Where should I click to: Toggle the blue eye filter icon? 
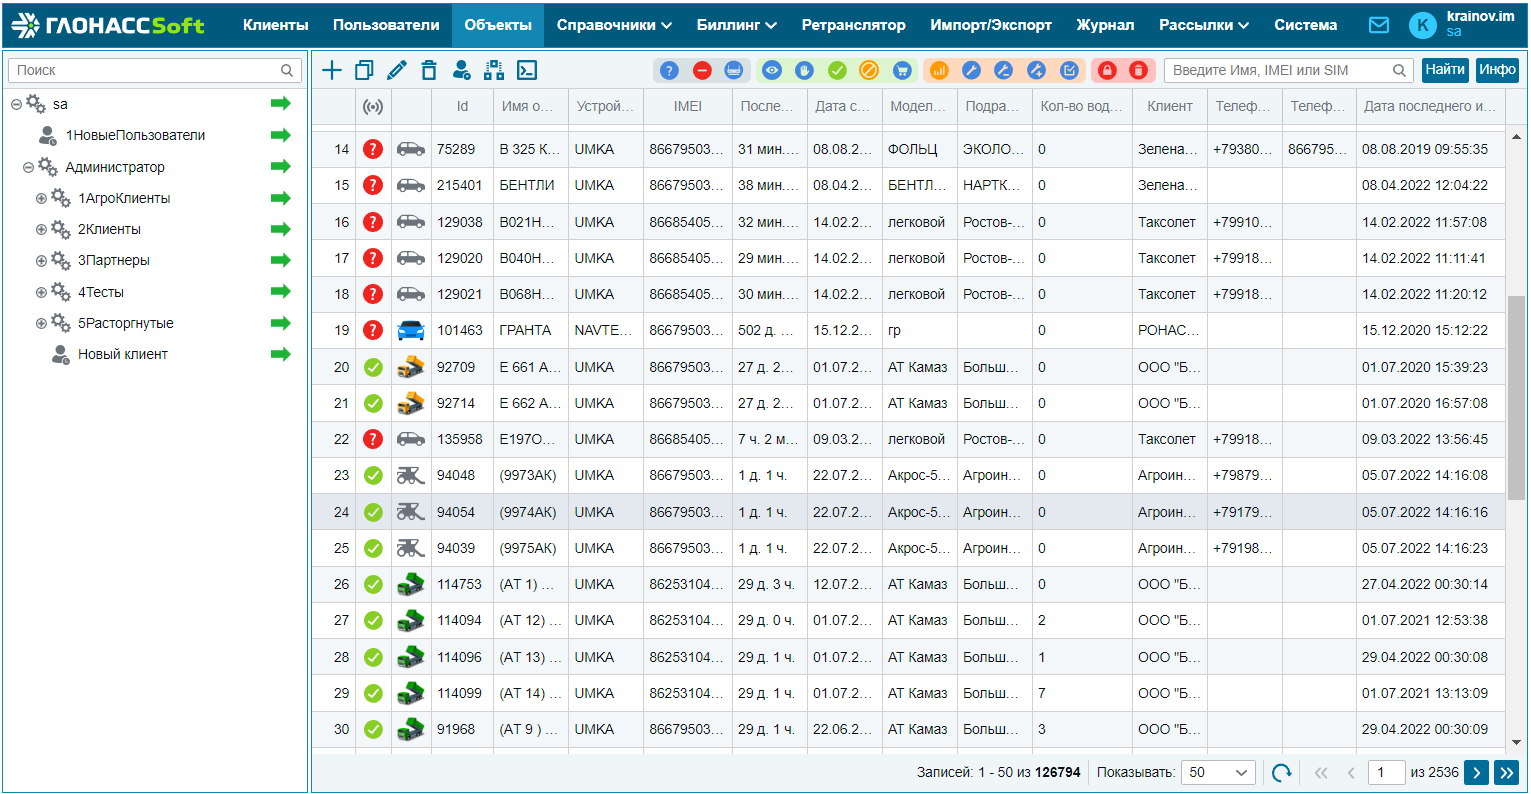772,70
